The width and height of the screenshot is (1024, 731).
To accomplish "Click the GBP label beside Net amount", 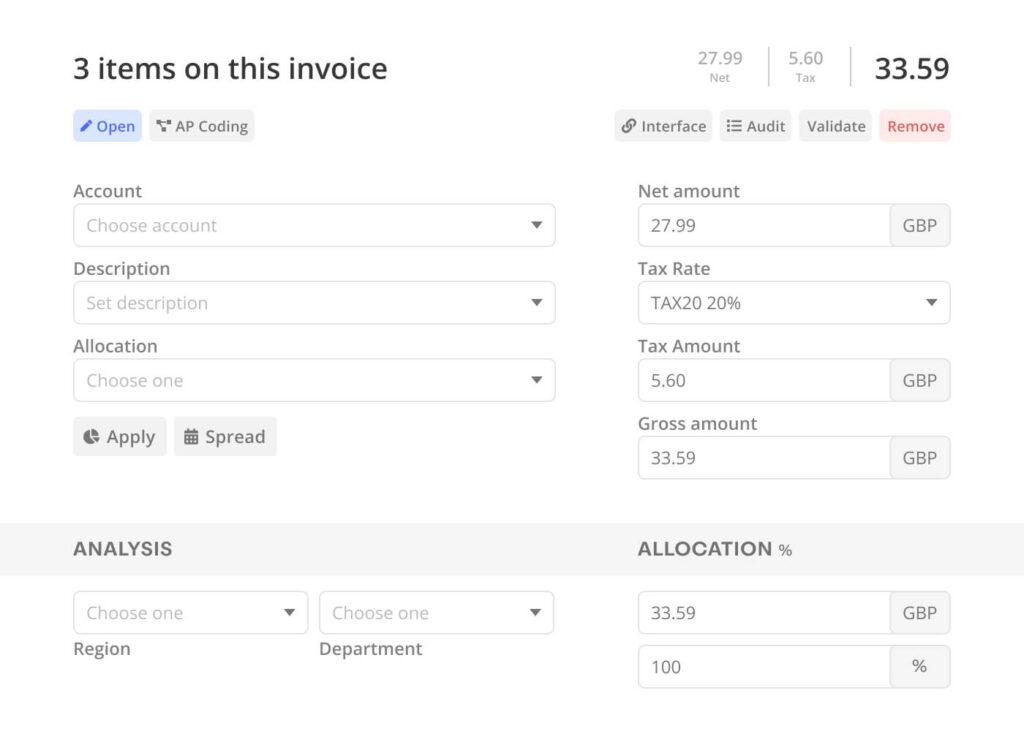I will point(919,225).
